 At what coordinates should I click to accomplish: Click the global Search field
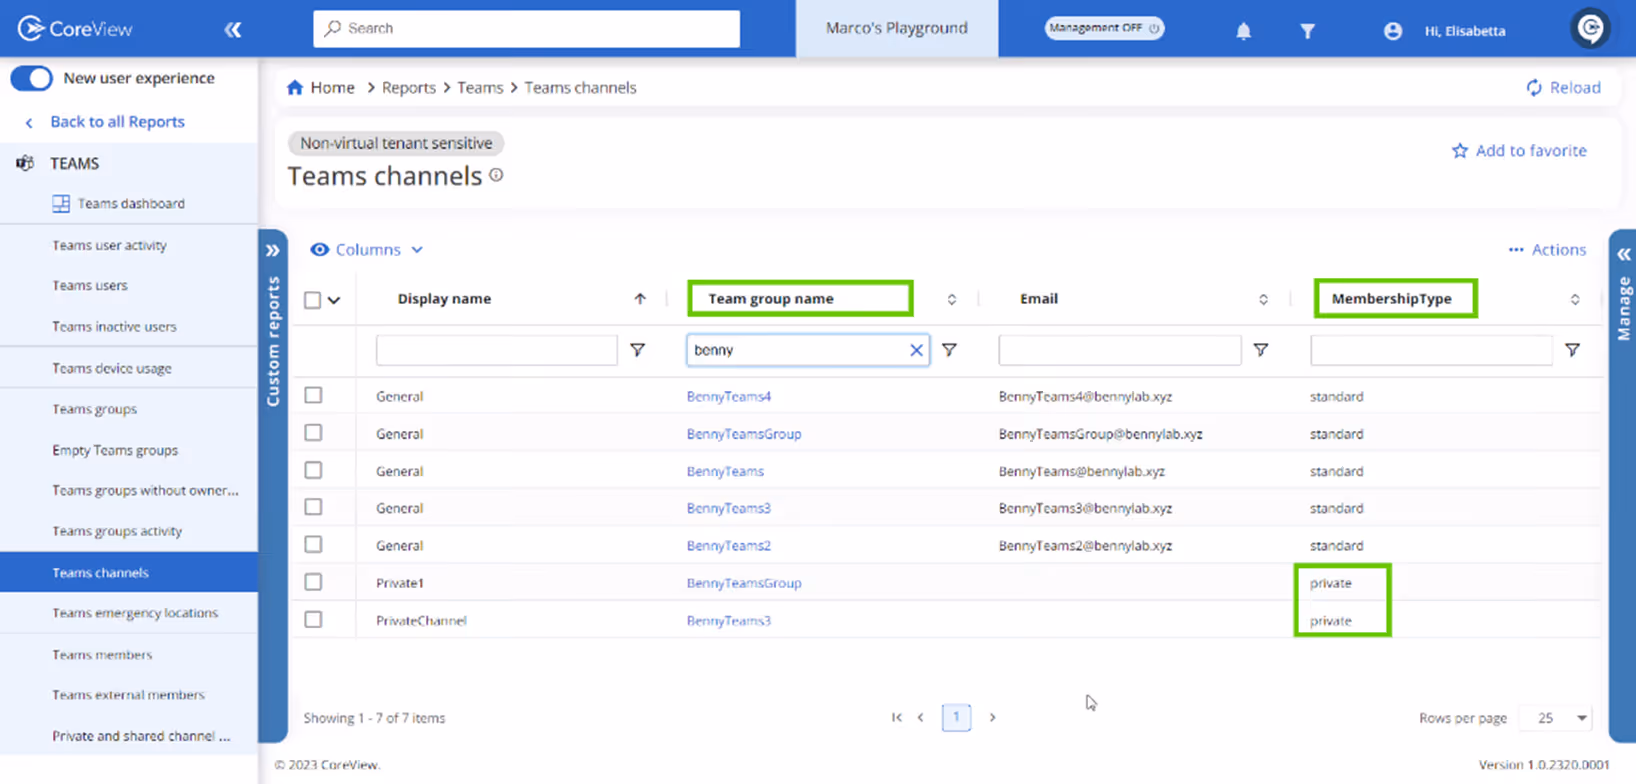pyautogui.click(x=527, y=29)
